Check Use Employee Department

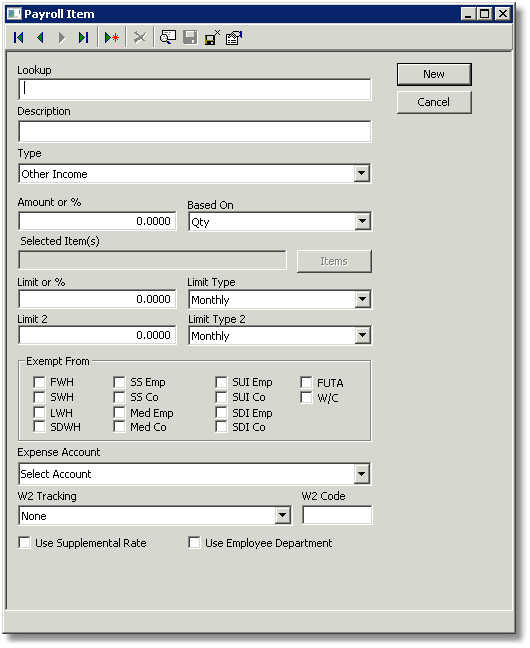194,542
